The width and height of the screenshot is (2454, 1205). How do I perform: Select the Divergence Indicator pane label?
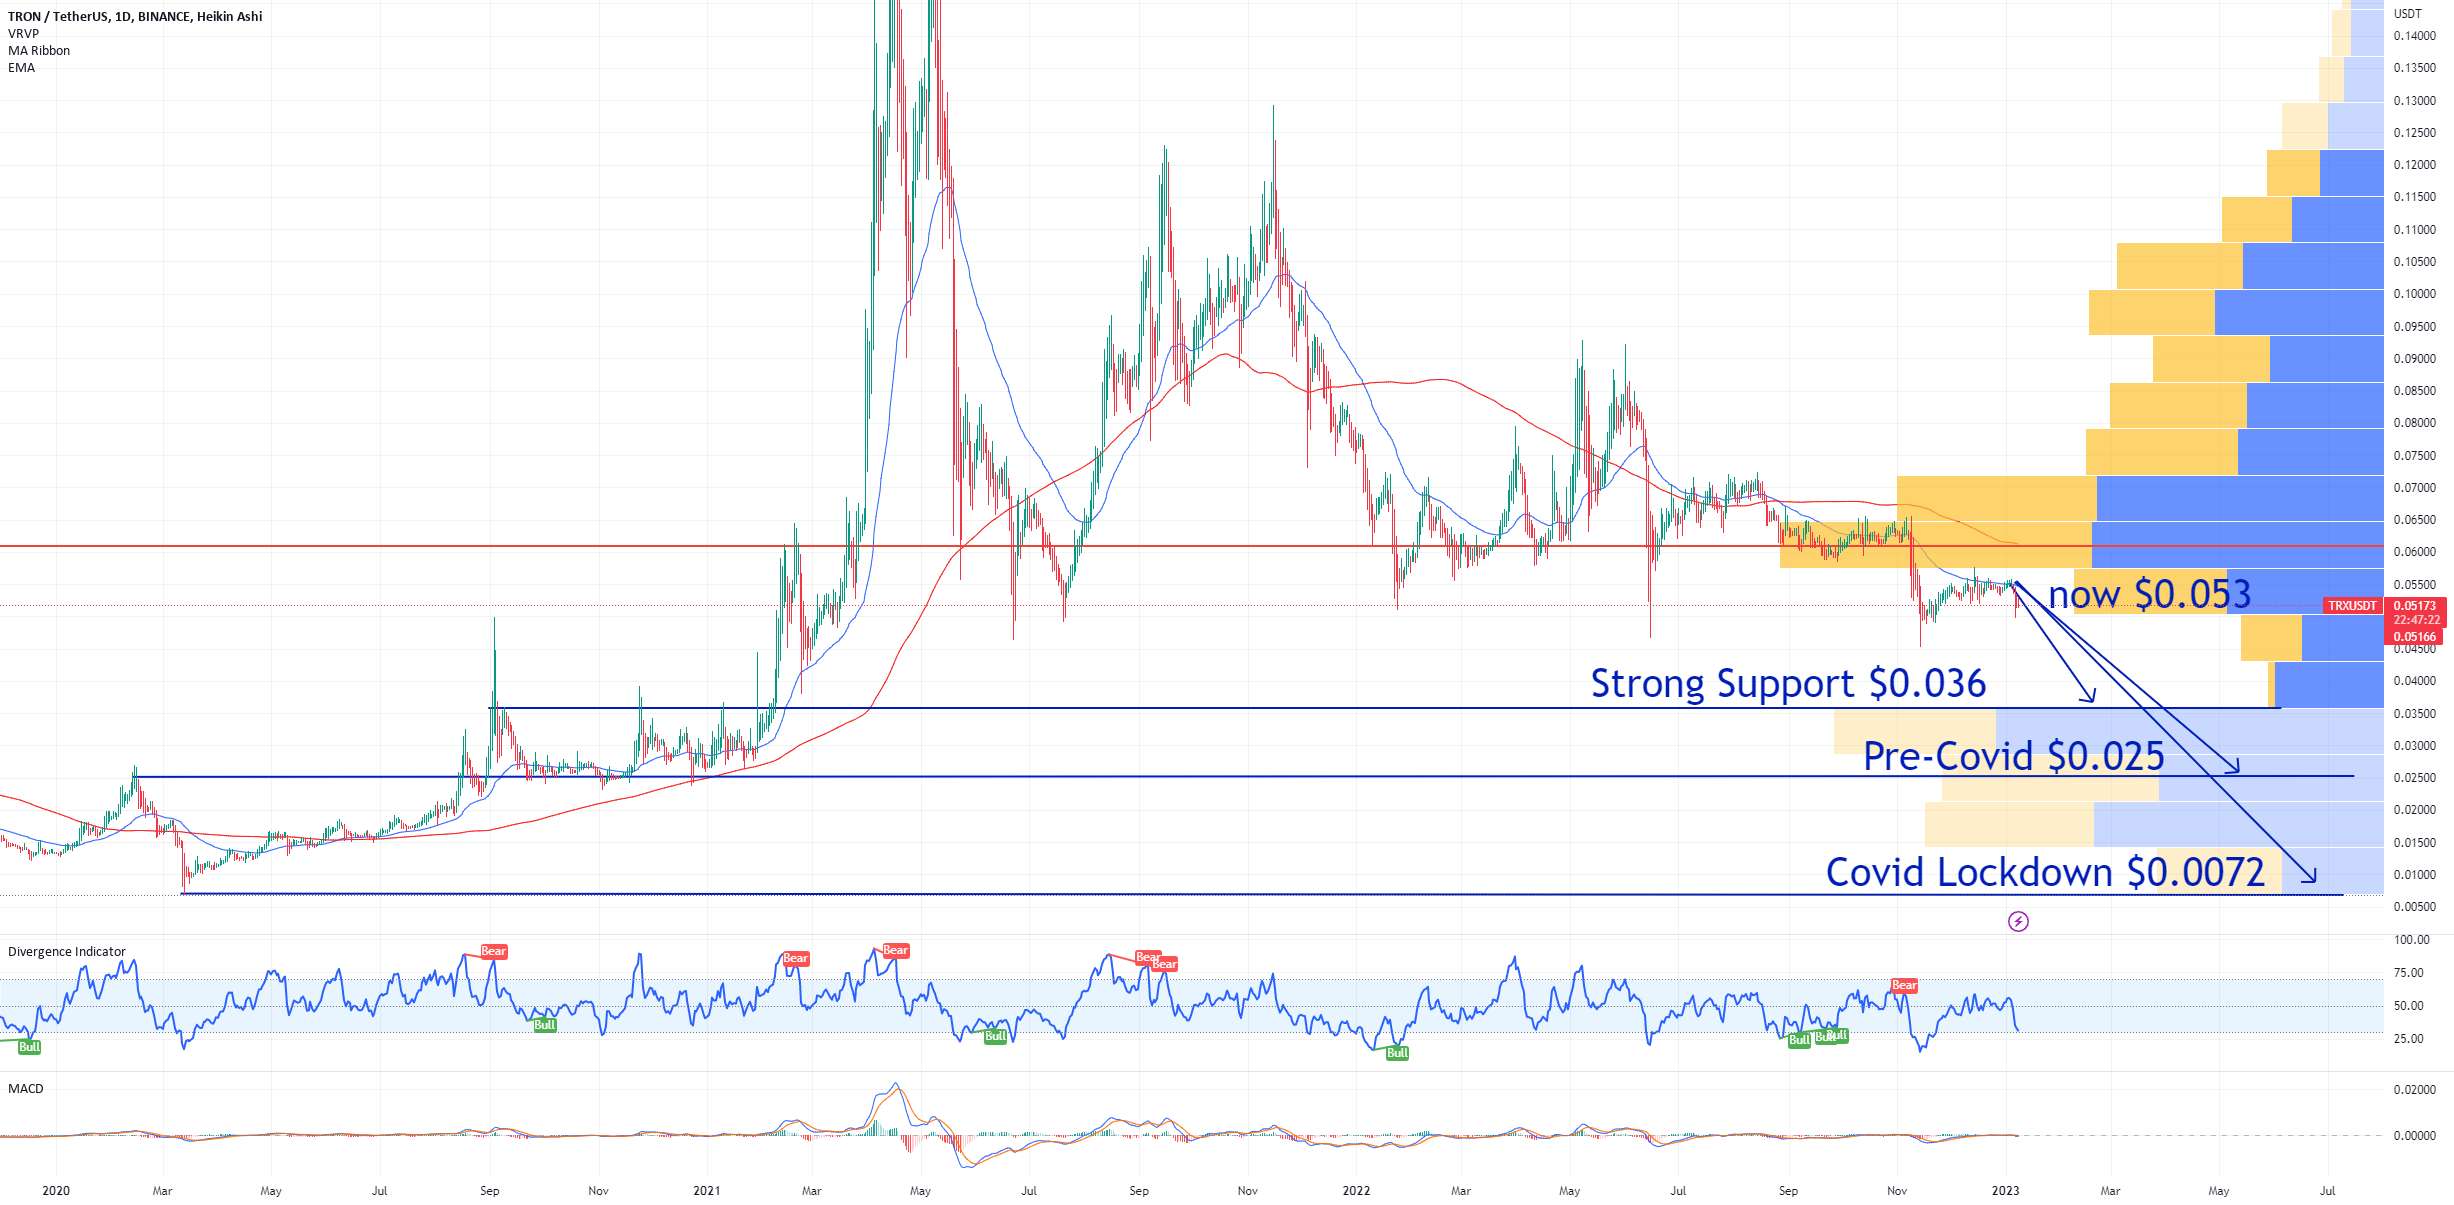(x=67, y=952)
